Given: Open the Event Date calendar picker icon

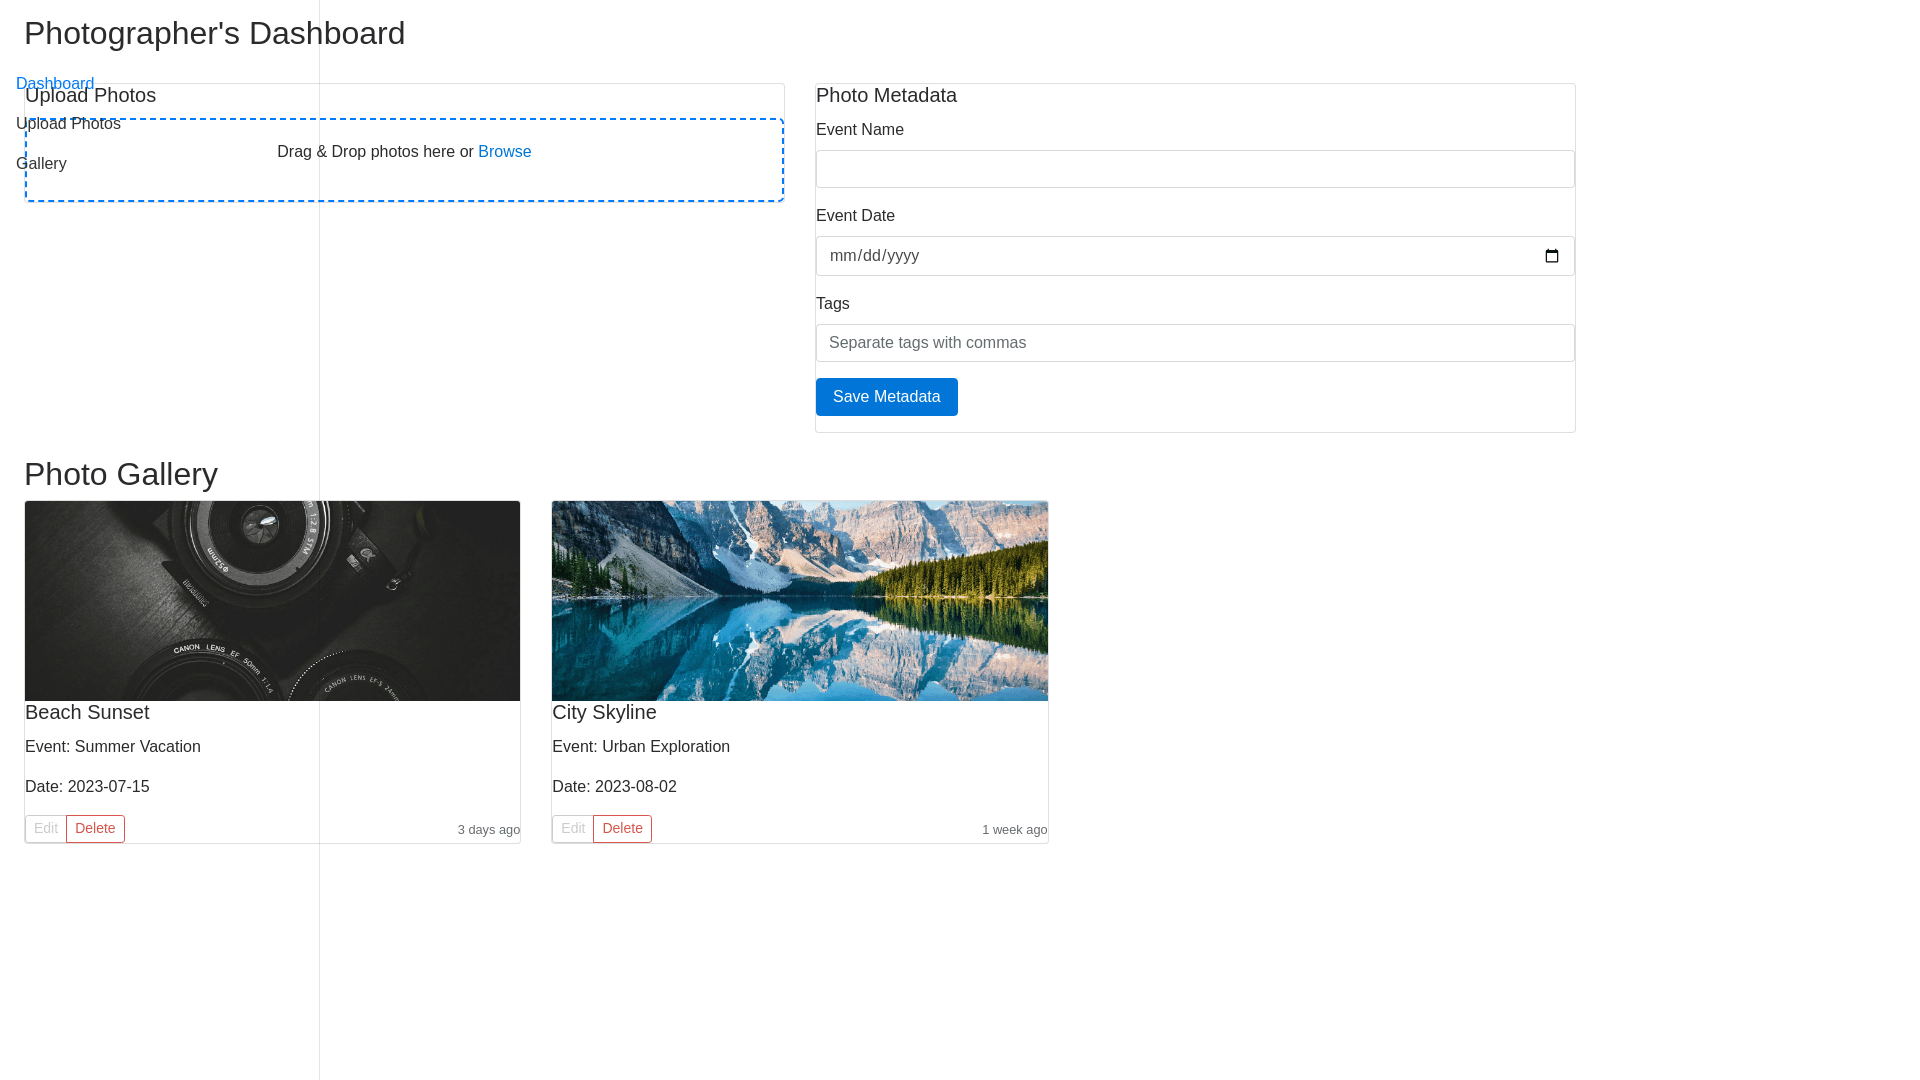Looking at the screenshot, I should click(x=1551, y=256).
